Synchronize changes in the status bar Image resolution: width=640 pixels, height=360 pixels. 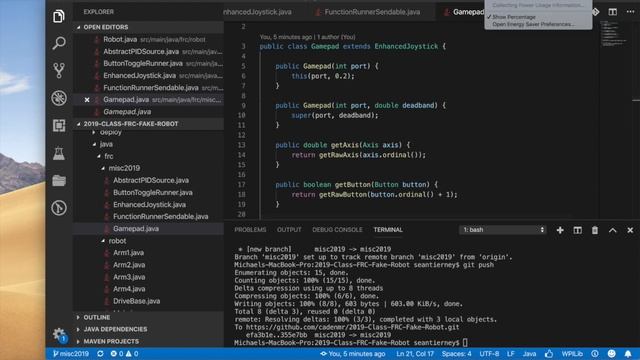pyautogui.click(x=100, y=354)
